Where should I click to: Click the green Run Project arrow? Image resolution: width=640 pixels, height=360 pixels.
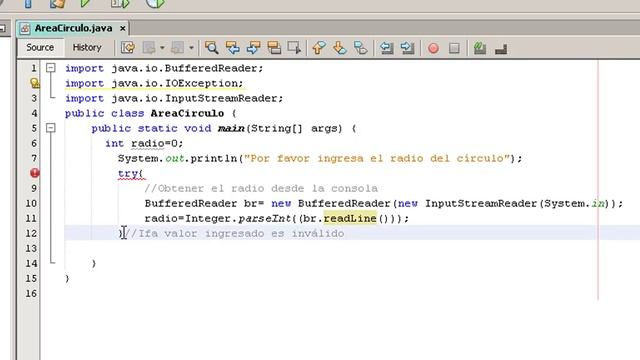(x=85, y=3)
